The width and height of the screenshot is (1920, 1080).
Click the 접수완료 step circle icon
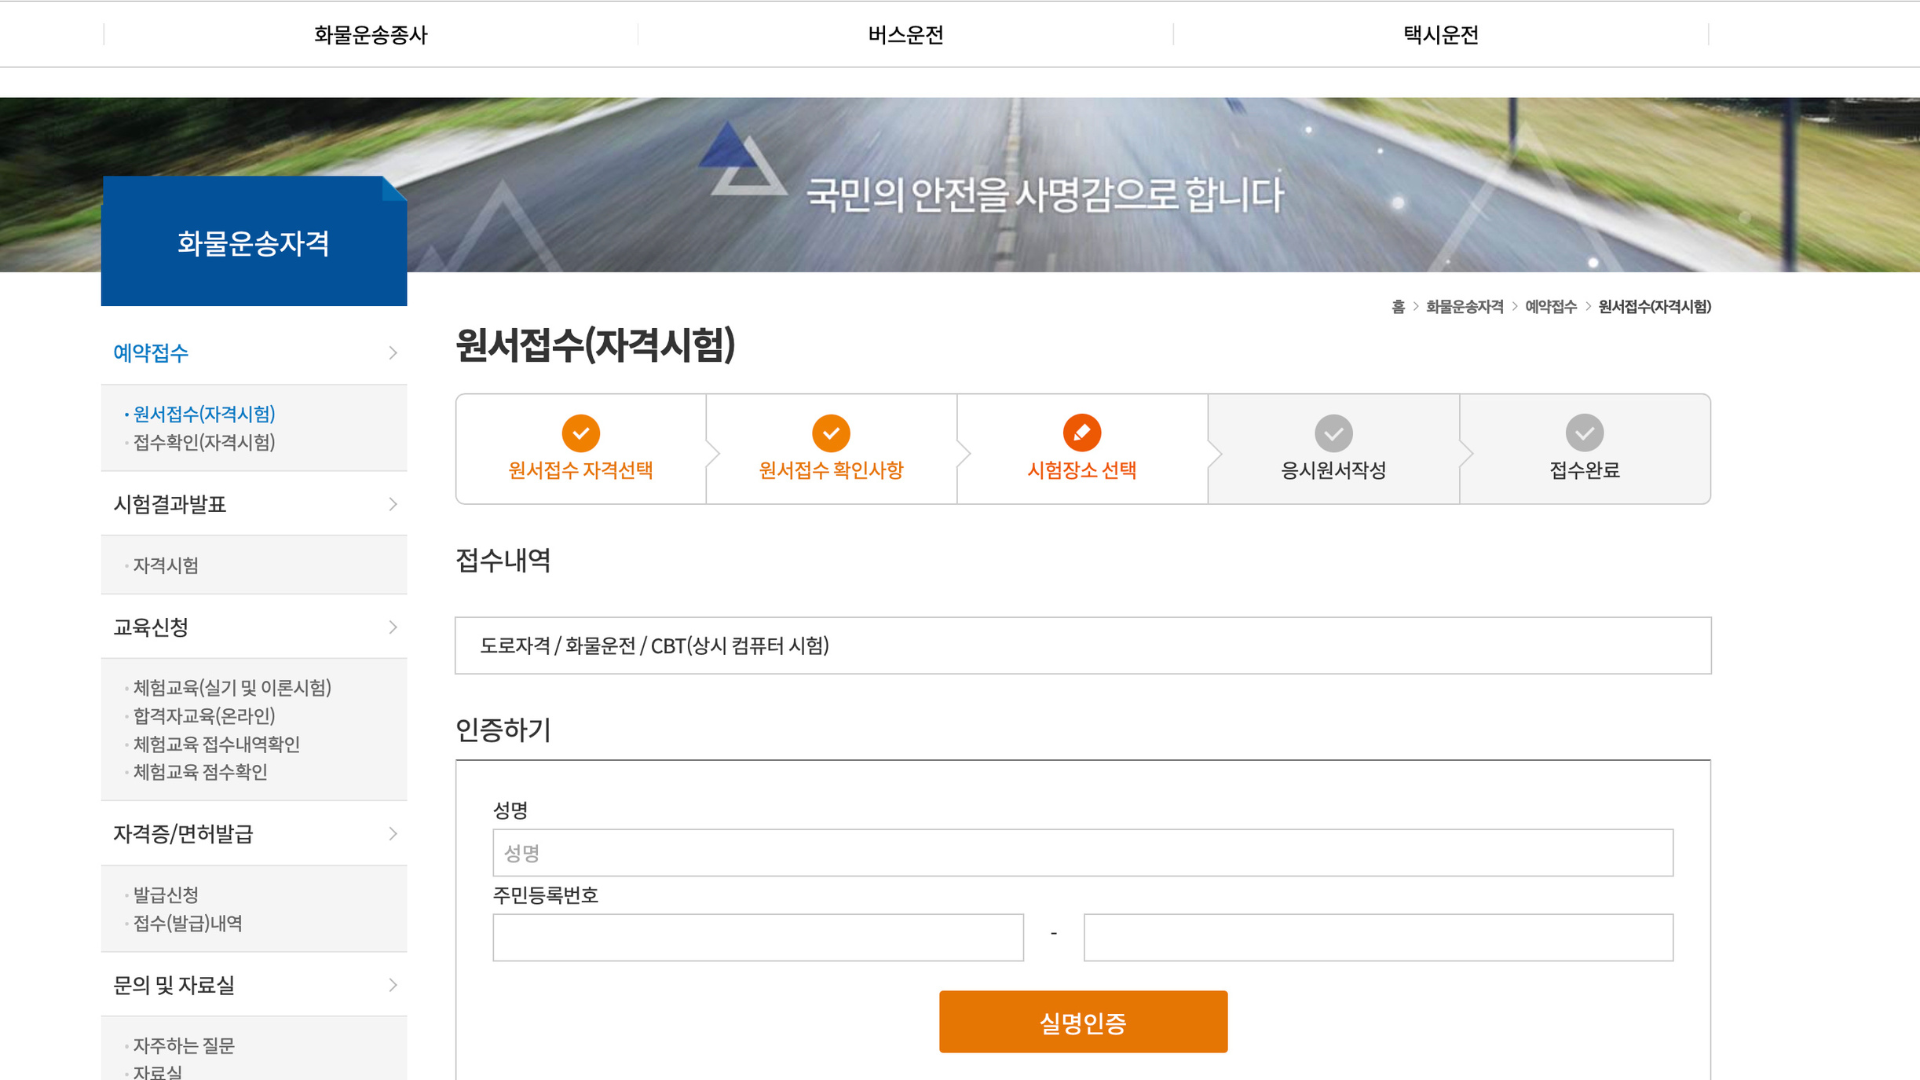click(1584, 433)
